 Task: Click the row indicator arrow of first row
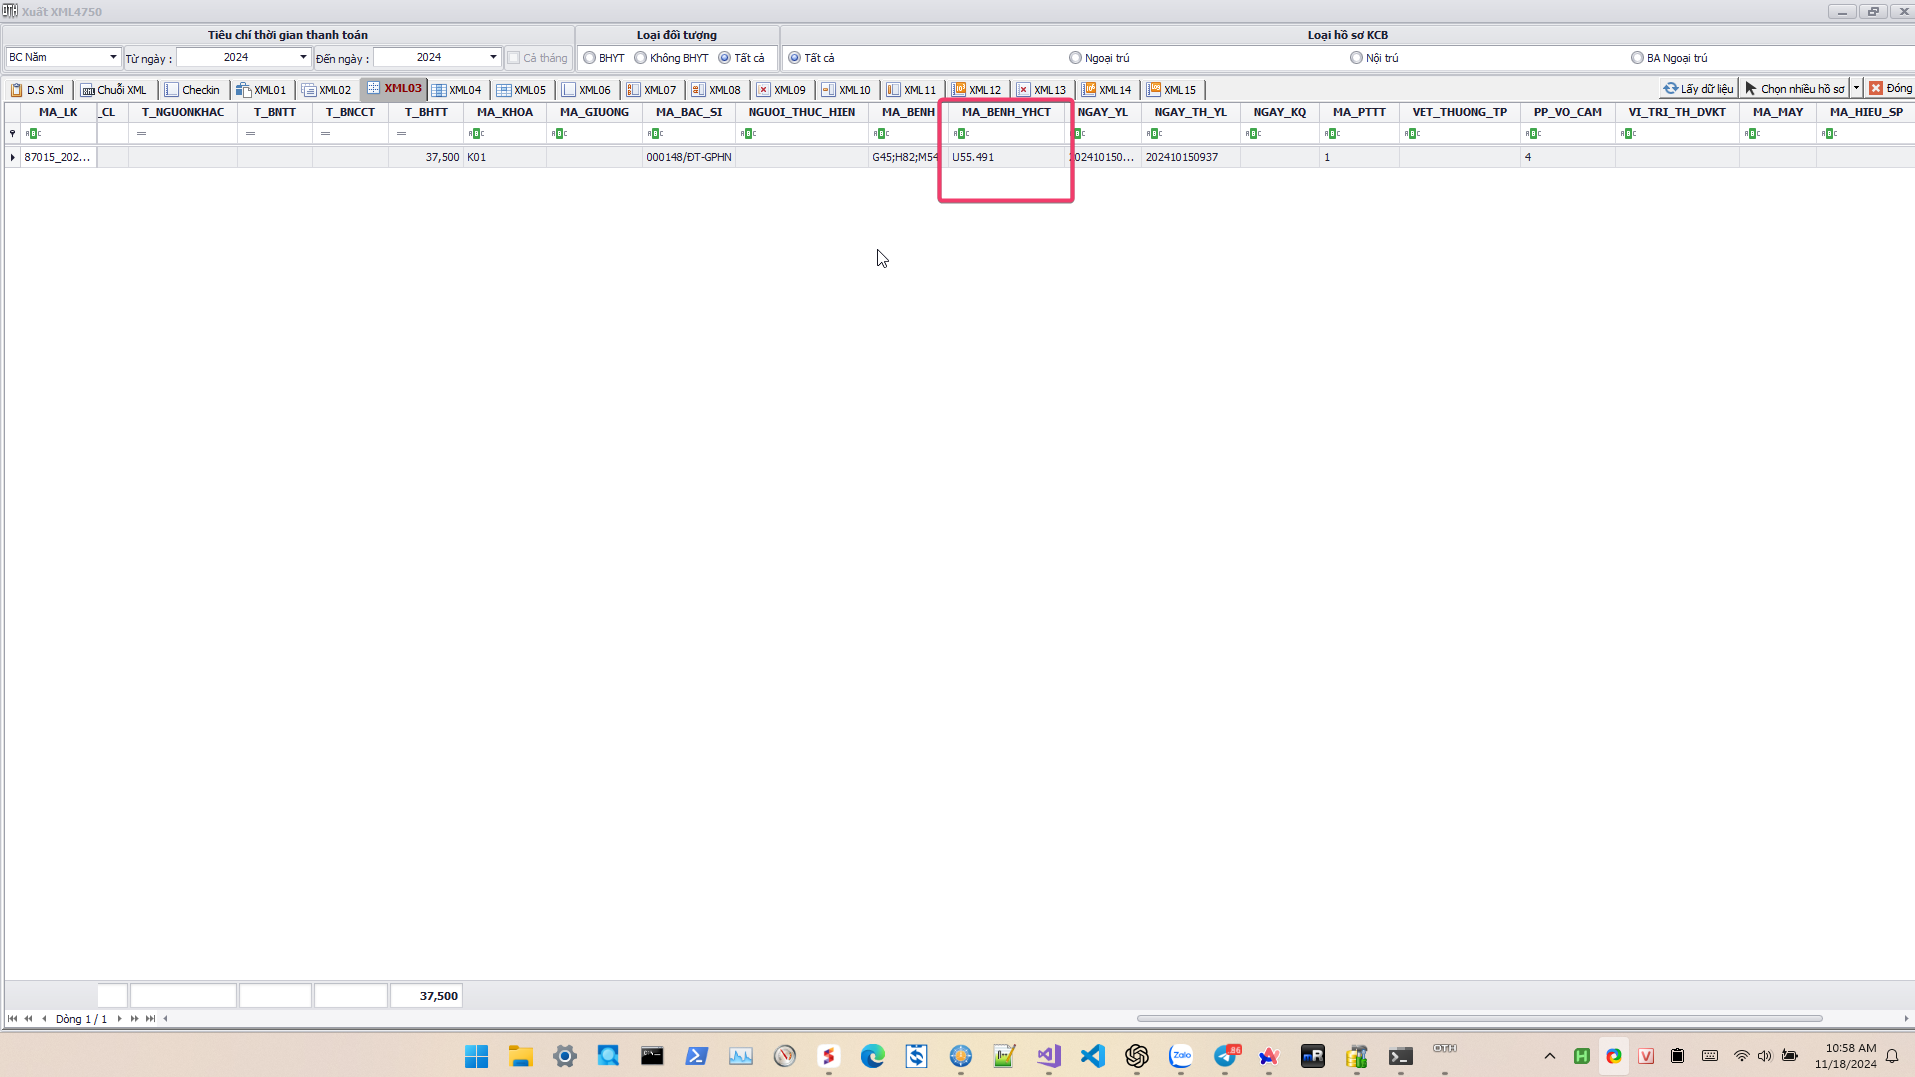coord(12,157)
